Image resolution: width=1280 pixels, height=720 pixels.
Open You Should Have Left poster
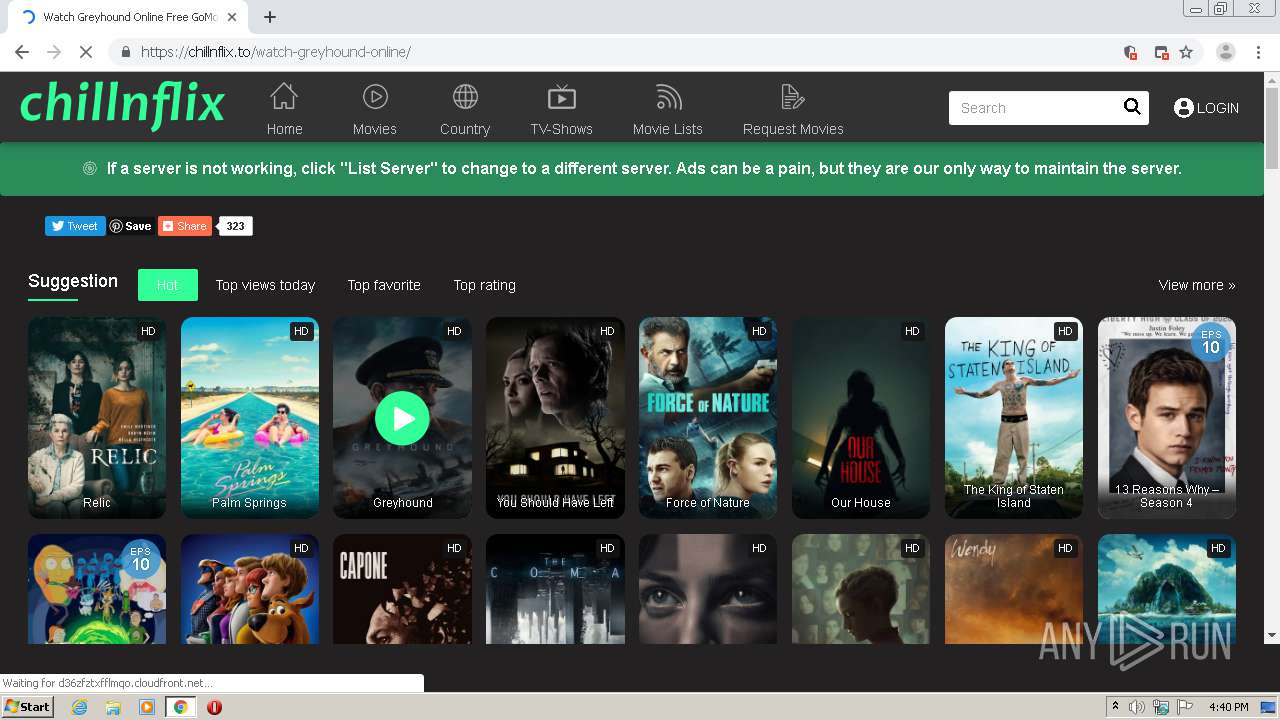coord(555,418)
